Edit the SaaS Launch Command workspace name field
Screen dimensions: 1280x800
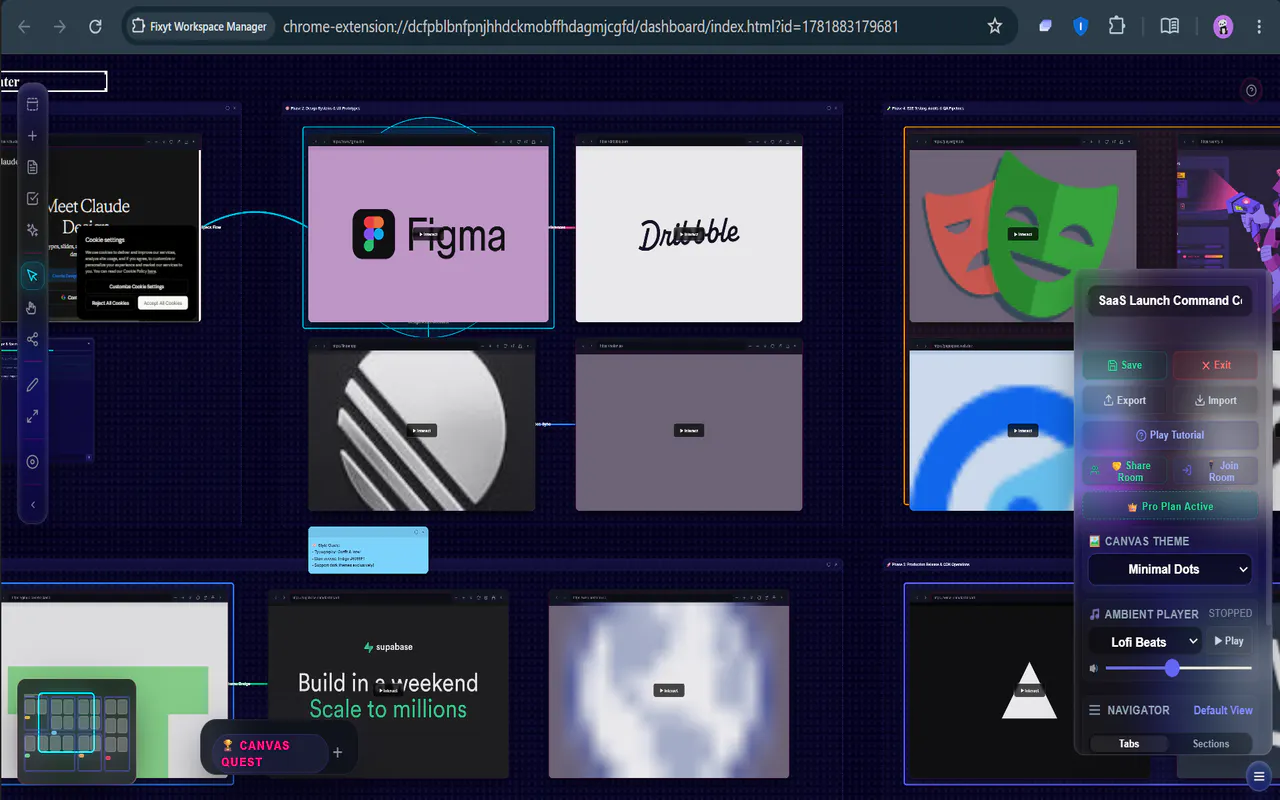point(1170,300)
